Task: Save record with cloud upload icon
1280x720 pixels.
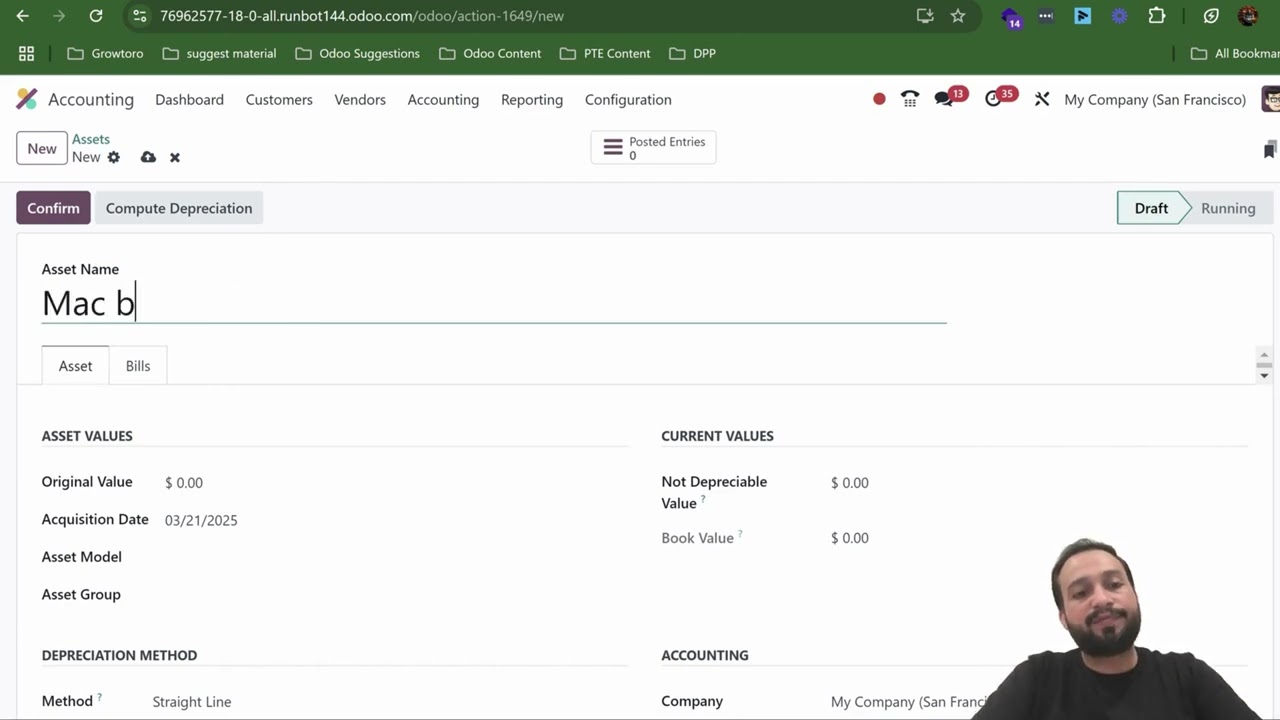Action: tap(148, 157)
